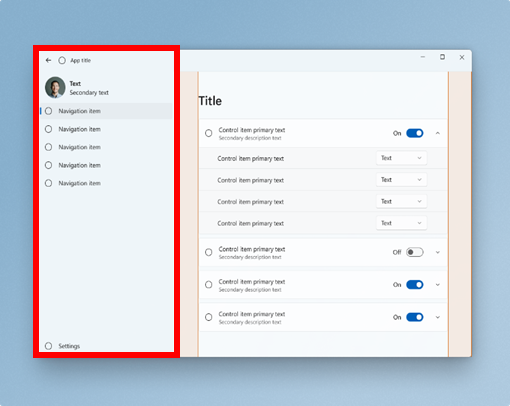Disable the bottom On toggle switch
510x406 pixels.
[415, 317]
